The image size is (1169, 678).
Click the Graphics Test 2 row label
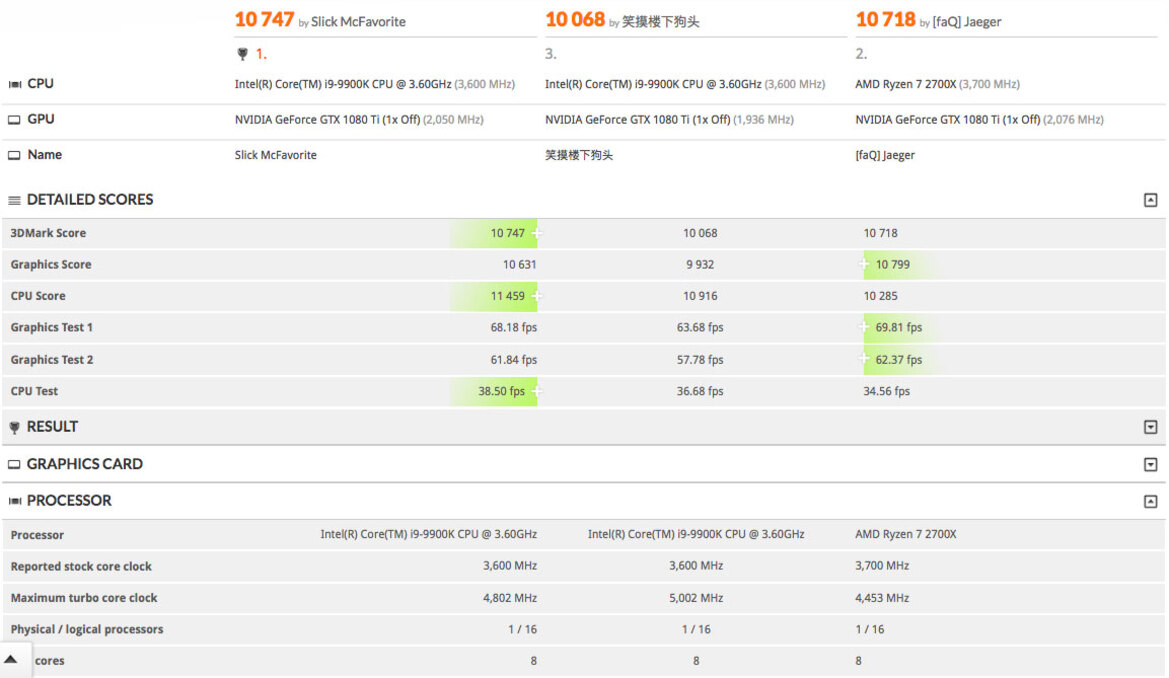[52, 360]
